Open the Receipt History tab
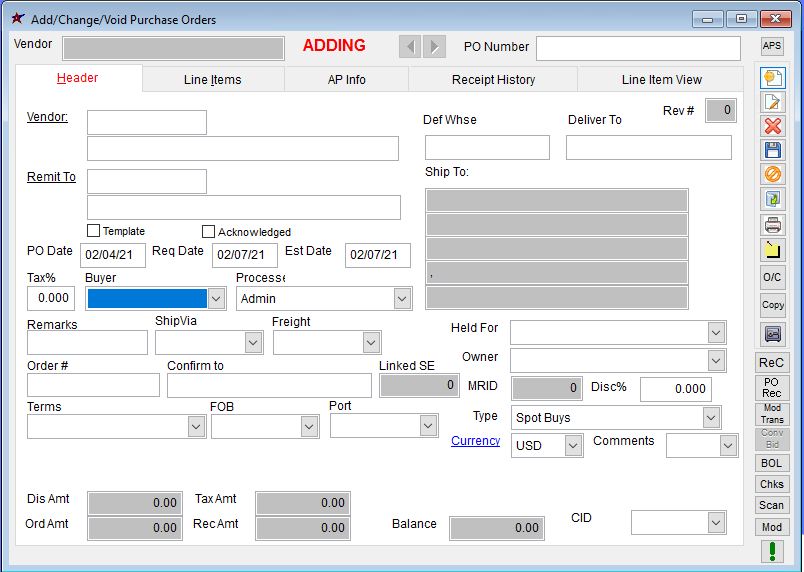804x572 pixels. tap(493, 80)
